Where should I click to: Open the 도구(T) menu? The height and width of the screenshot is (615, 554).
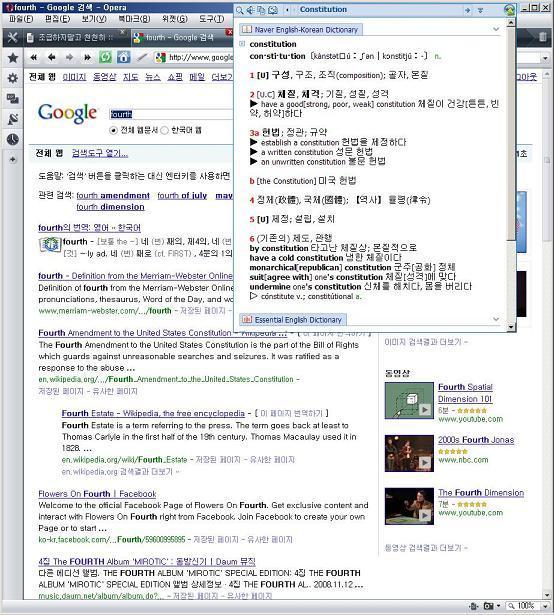coord(211,18)
